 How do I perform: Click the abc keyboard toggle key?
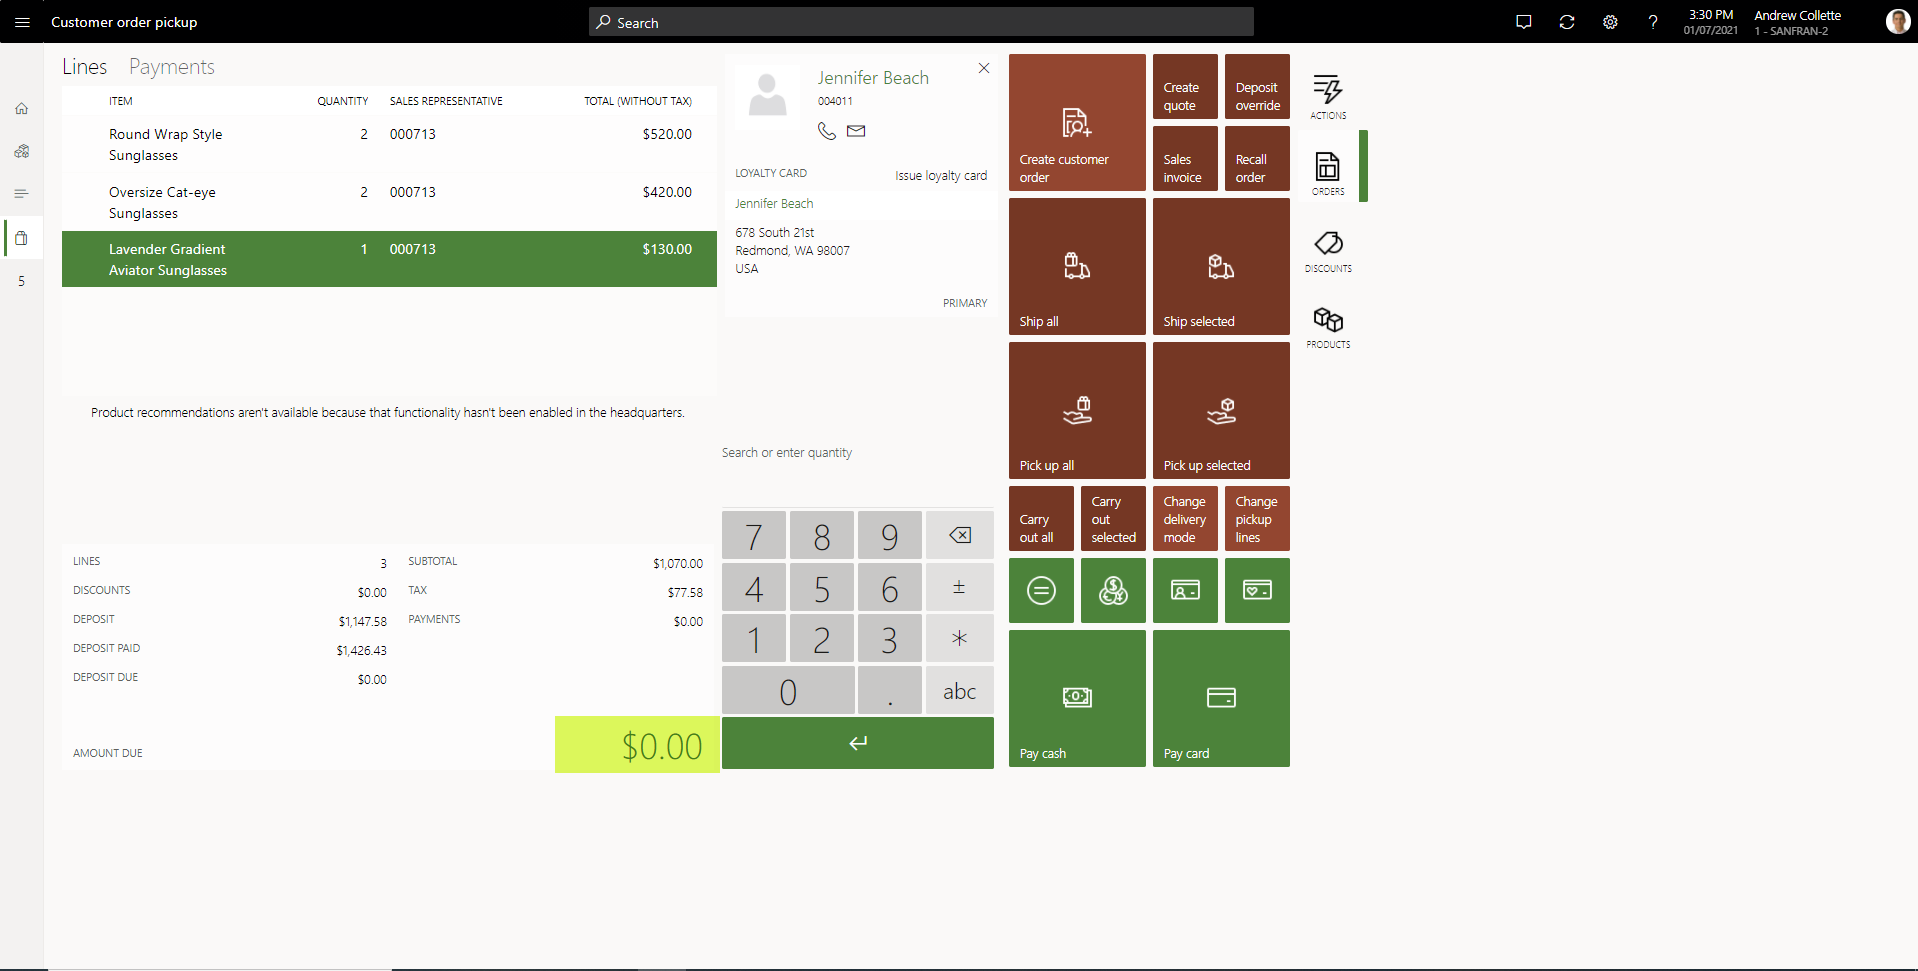(959, 691)
